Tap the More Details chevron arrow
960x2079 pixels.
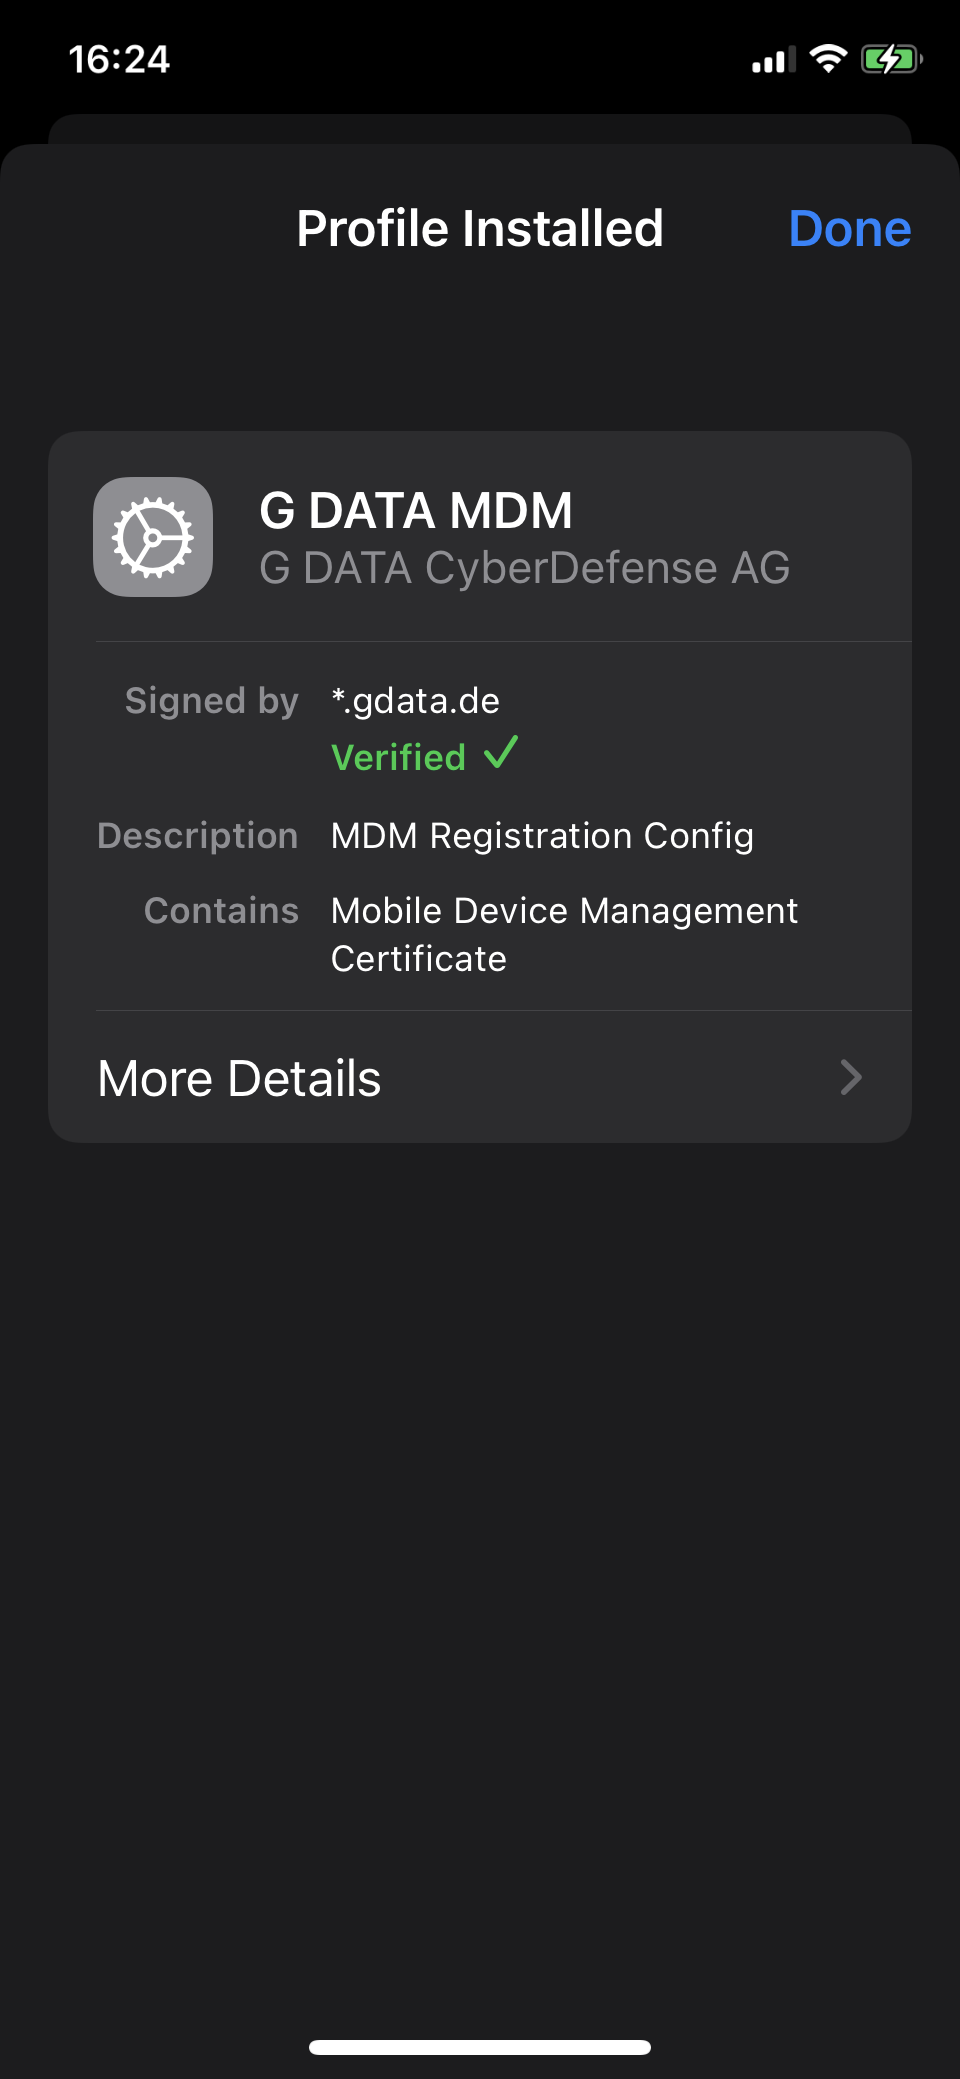(851, 1077)
